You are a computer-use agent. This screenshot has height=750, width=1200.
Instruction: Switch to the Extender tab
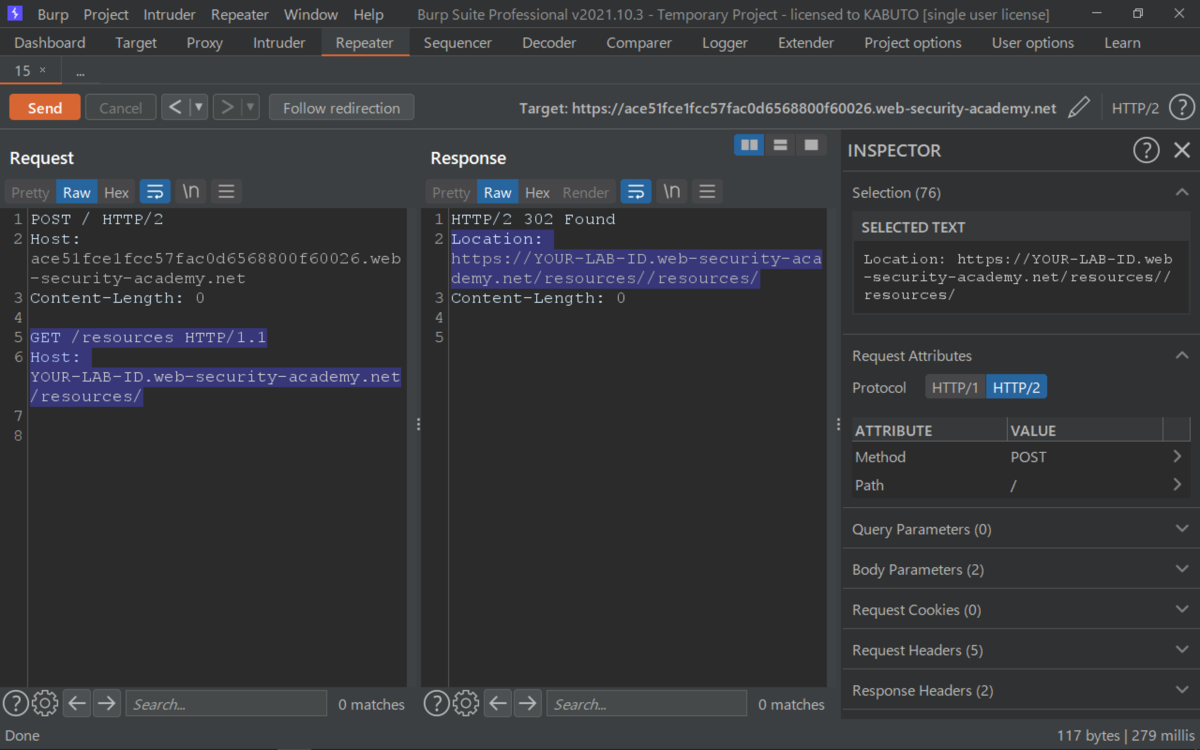(806, 43)
